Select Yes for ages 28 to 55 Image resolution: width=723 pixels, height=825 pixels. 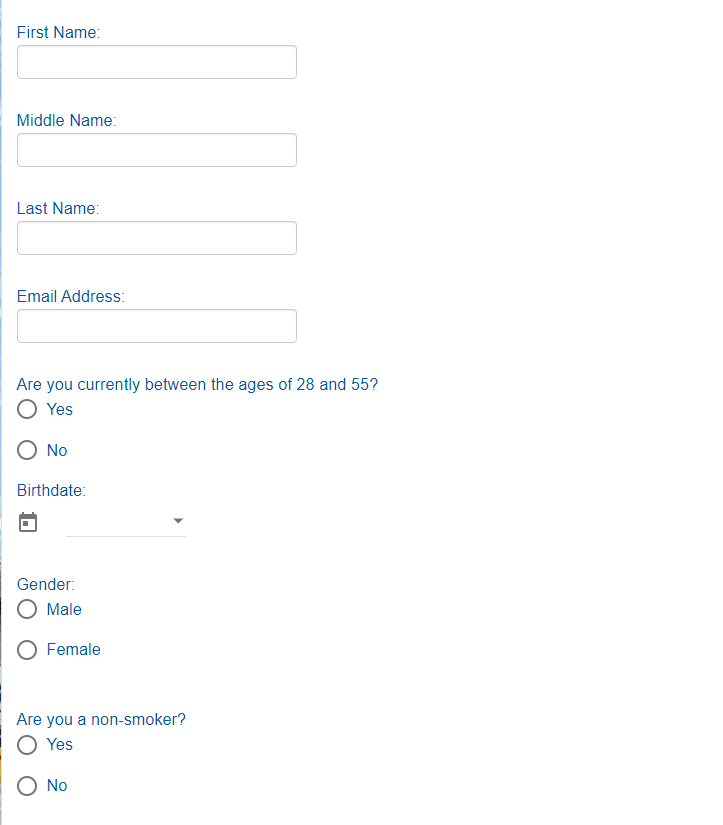(x=27, y=409)
